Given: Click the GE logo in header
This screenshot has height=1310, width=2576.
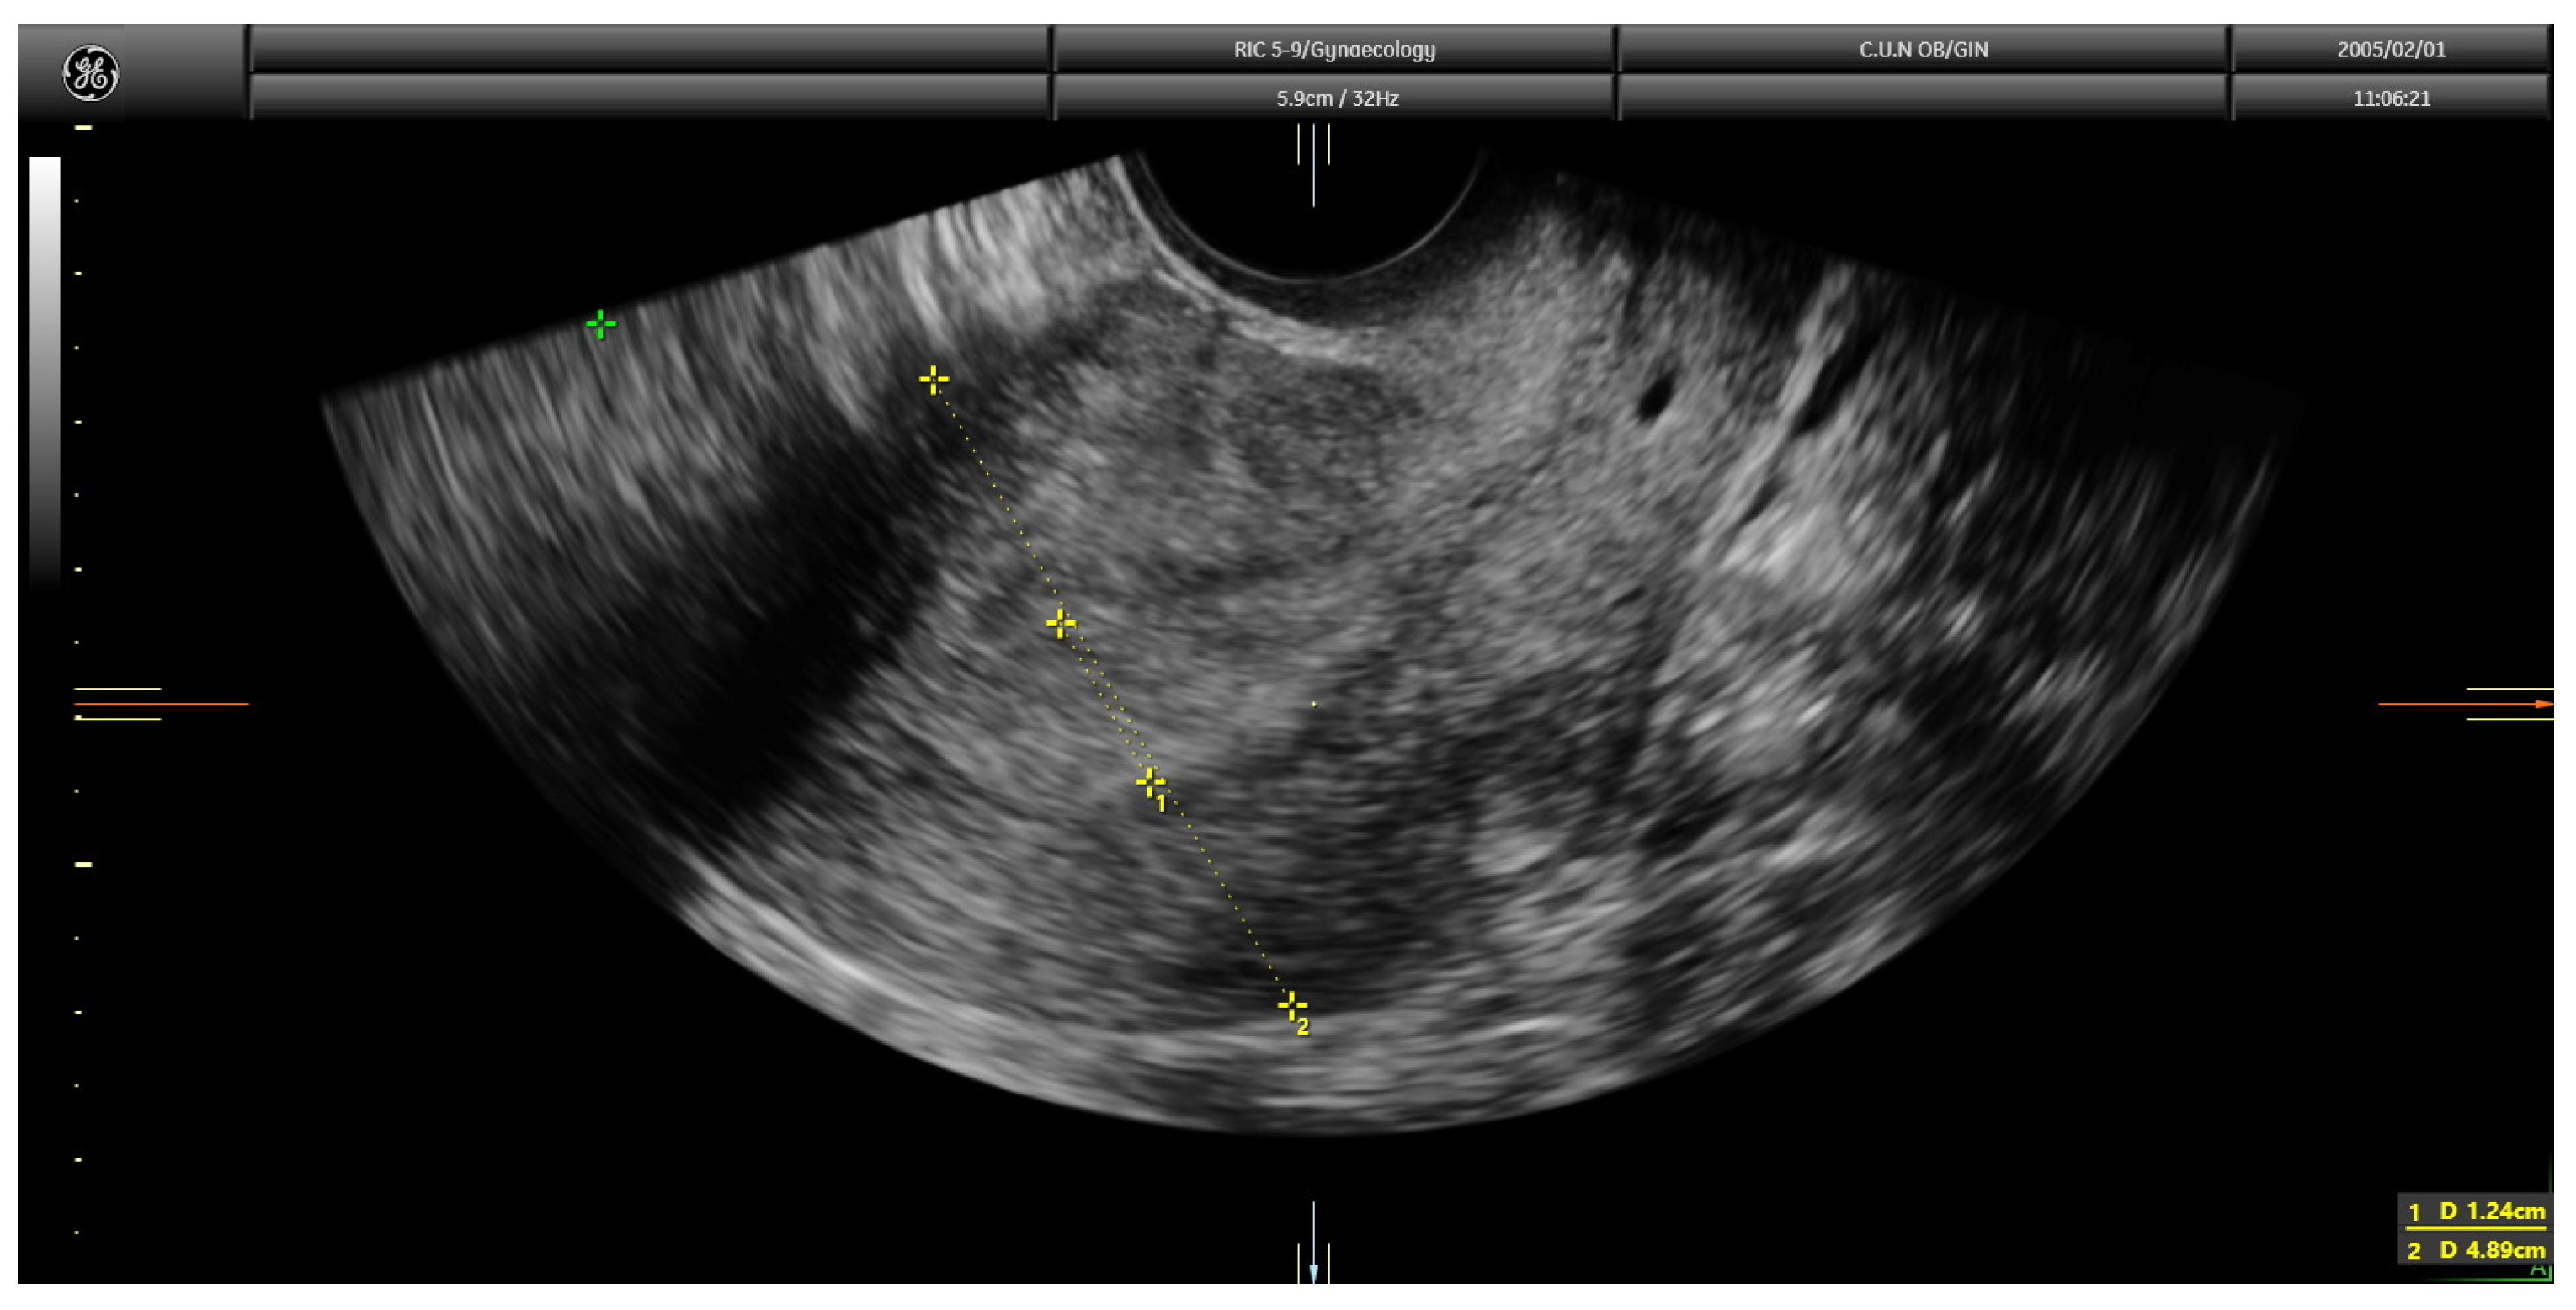Looking at the screenshot, I should (90, 73).
